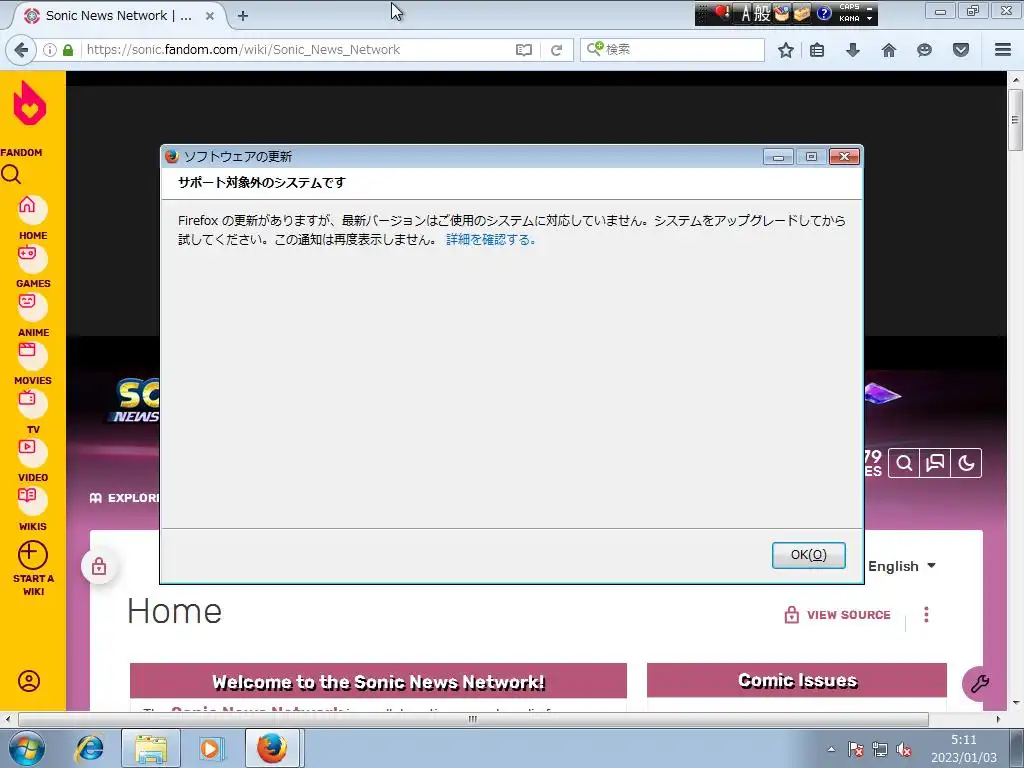The image size is (1024, 768).
Task: Click into the 検索 search box
Action: pyautogui.click(x=673, y=50)
